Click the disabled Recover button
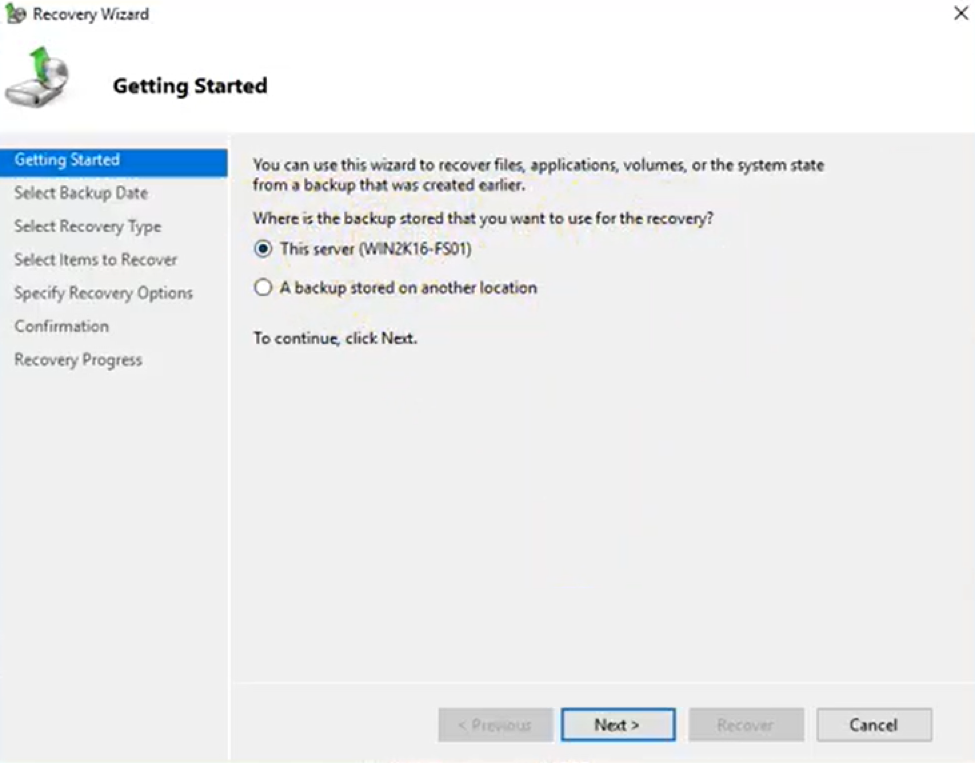Viewport: 977px width, 764px height. 745,725
